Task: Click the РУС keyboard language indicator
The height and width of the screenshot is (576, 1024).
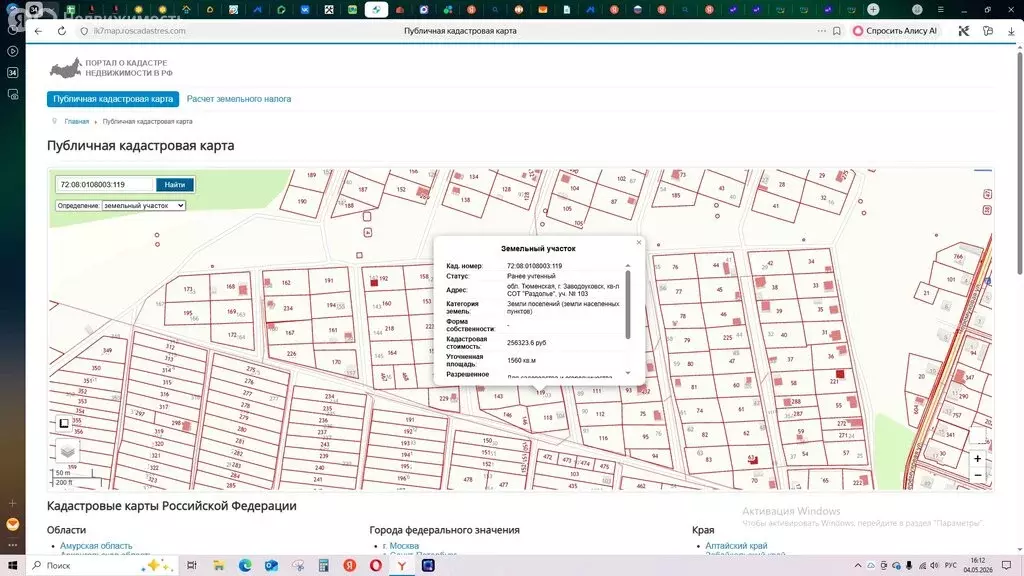Action: click(x=951, y=566)
